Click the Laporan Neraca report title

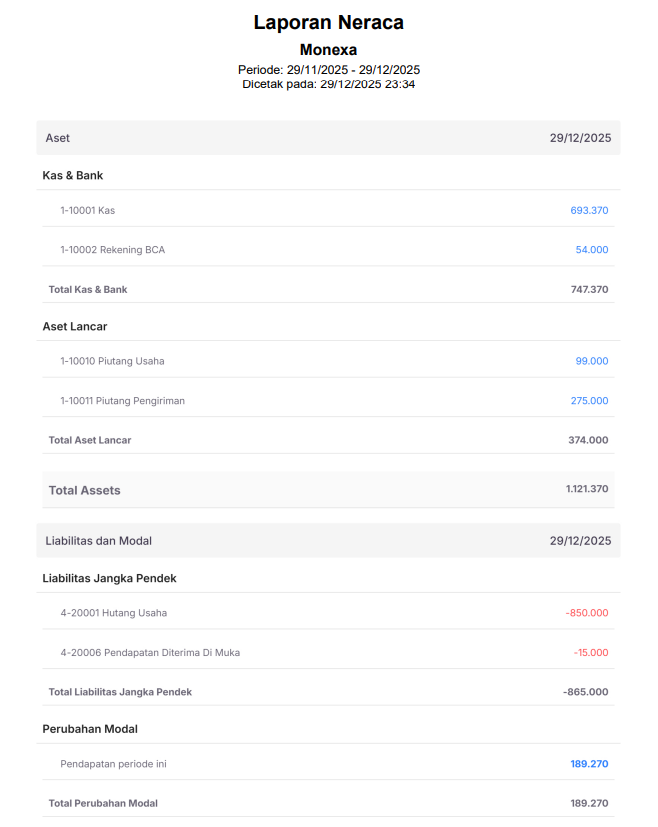(x=328, y=23)
